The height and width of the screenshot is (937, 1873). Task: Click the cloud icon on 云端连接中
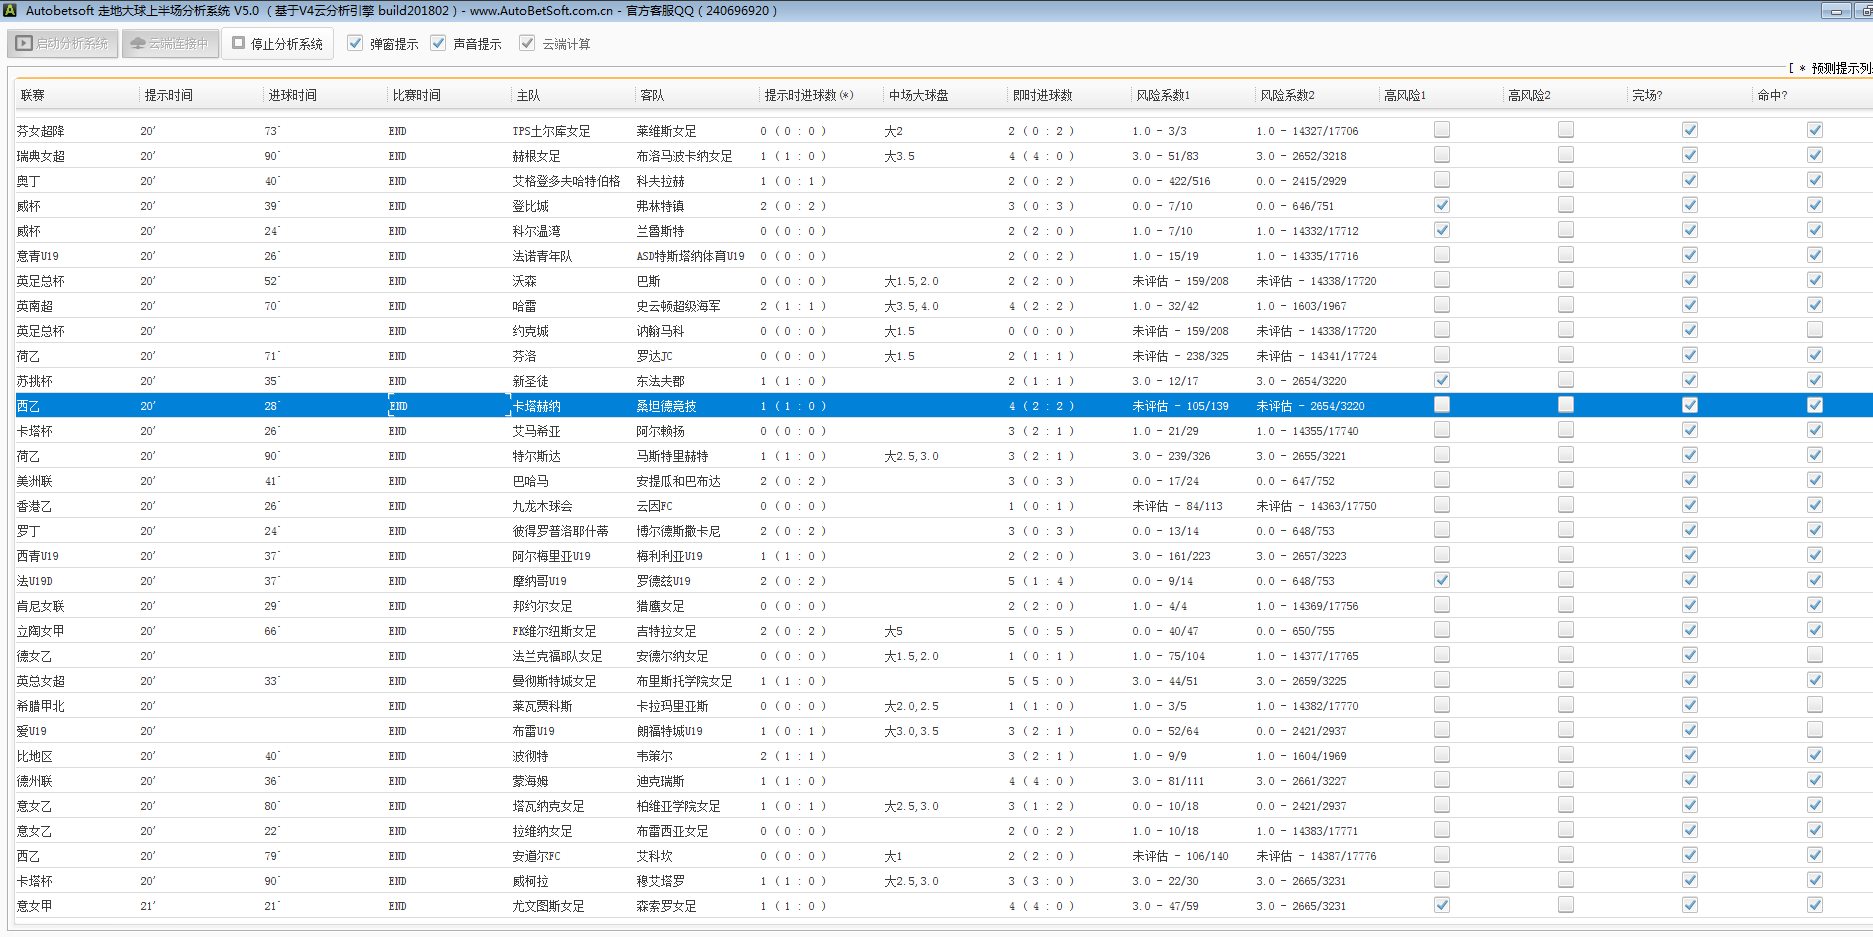pyautogui.click(x=138, y=44)
